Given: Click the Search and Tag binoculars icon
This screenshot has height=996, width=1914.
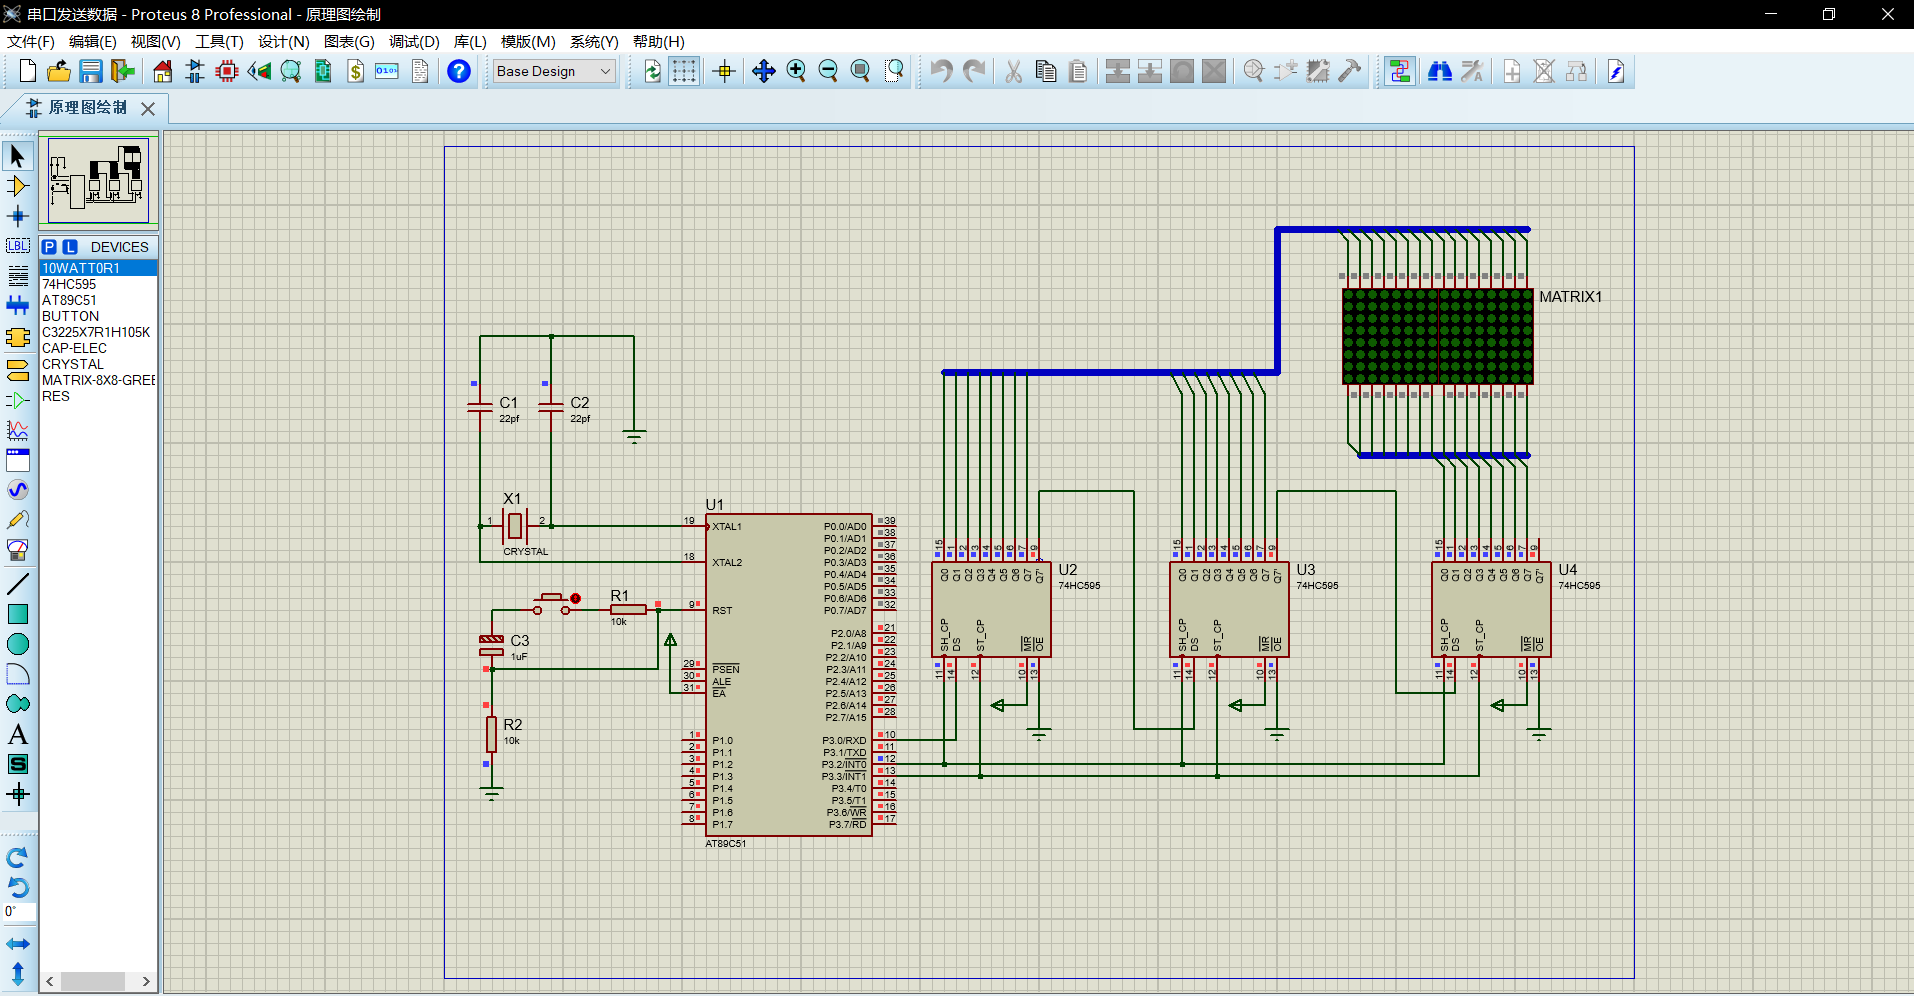Looking at the screenshot, I should point(1440,71).
